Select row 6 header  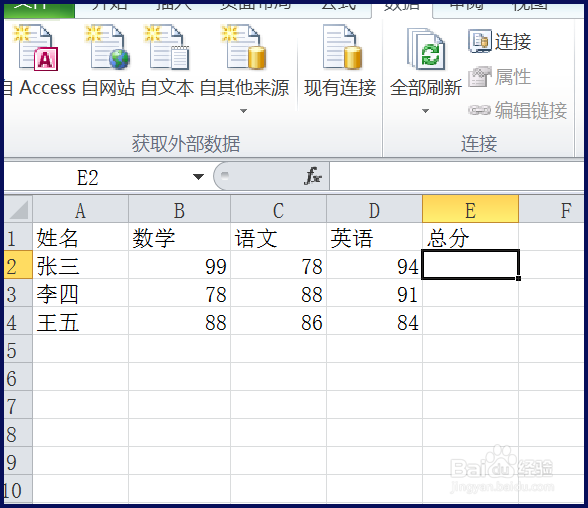(x=18, y=377)
